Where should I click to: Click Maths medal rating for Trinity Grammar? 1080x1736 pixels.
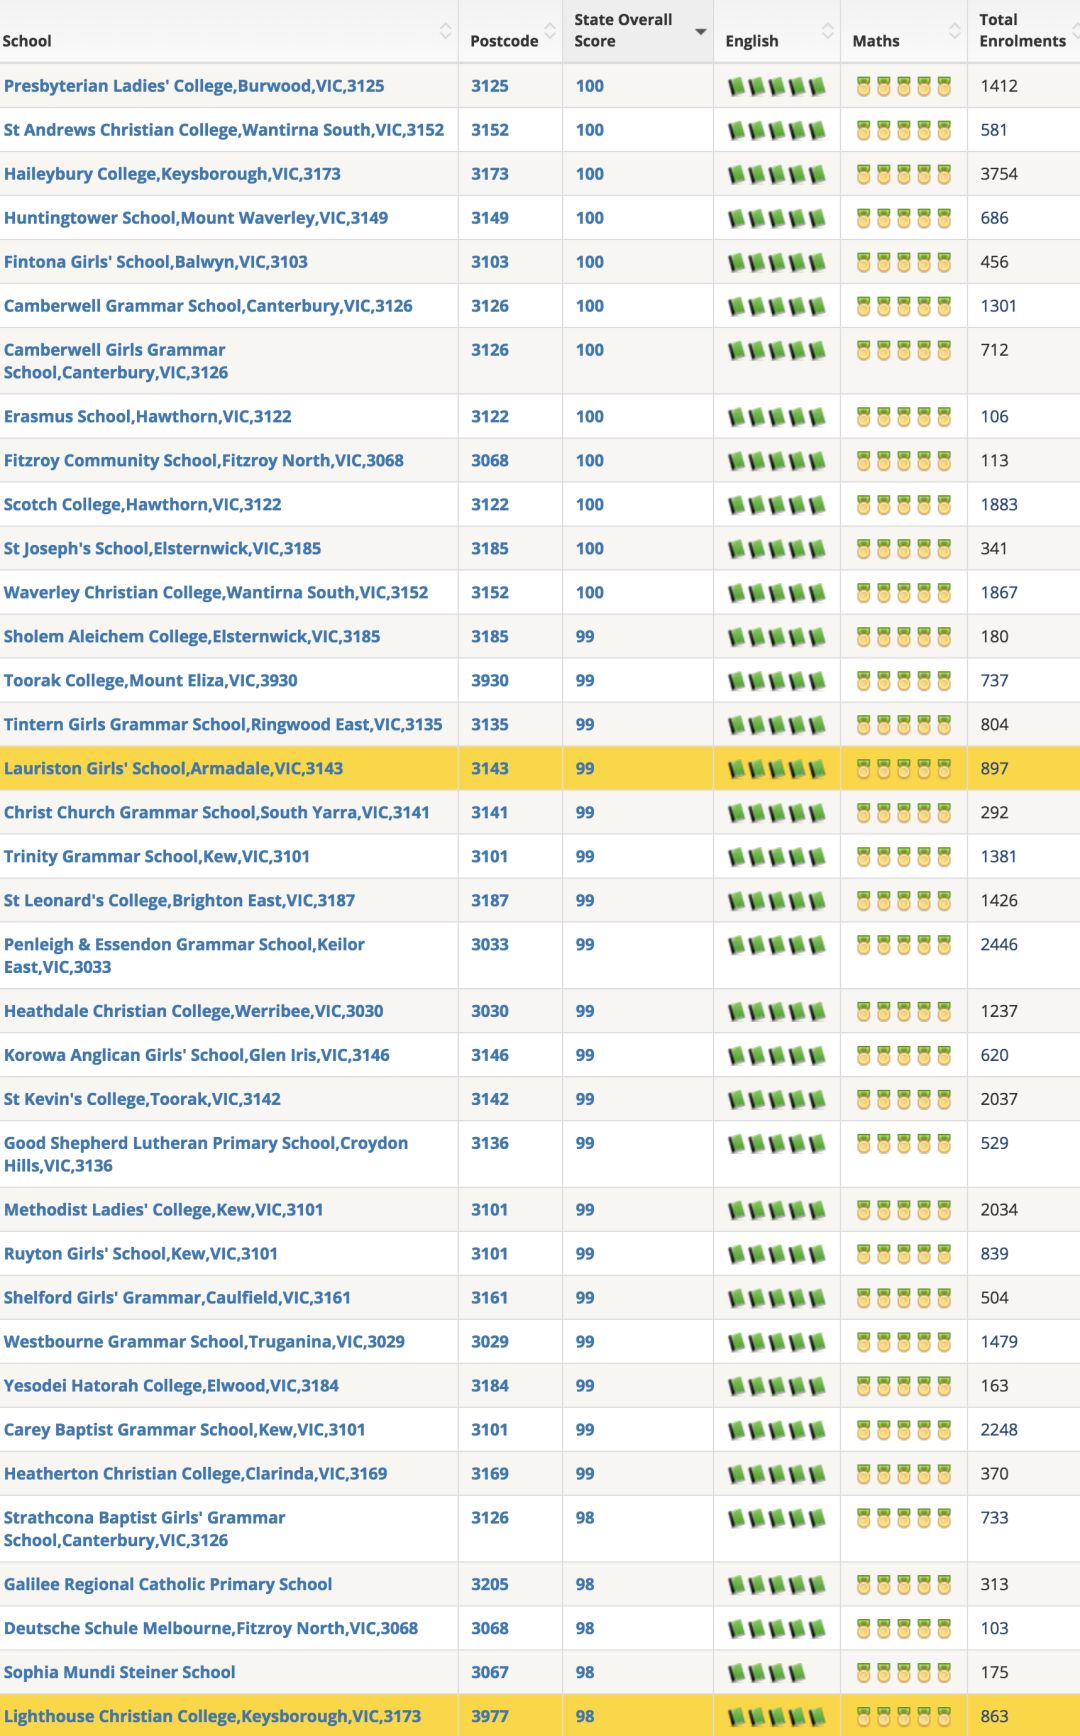pos(904,857)
